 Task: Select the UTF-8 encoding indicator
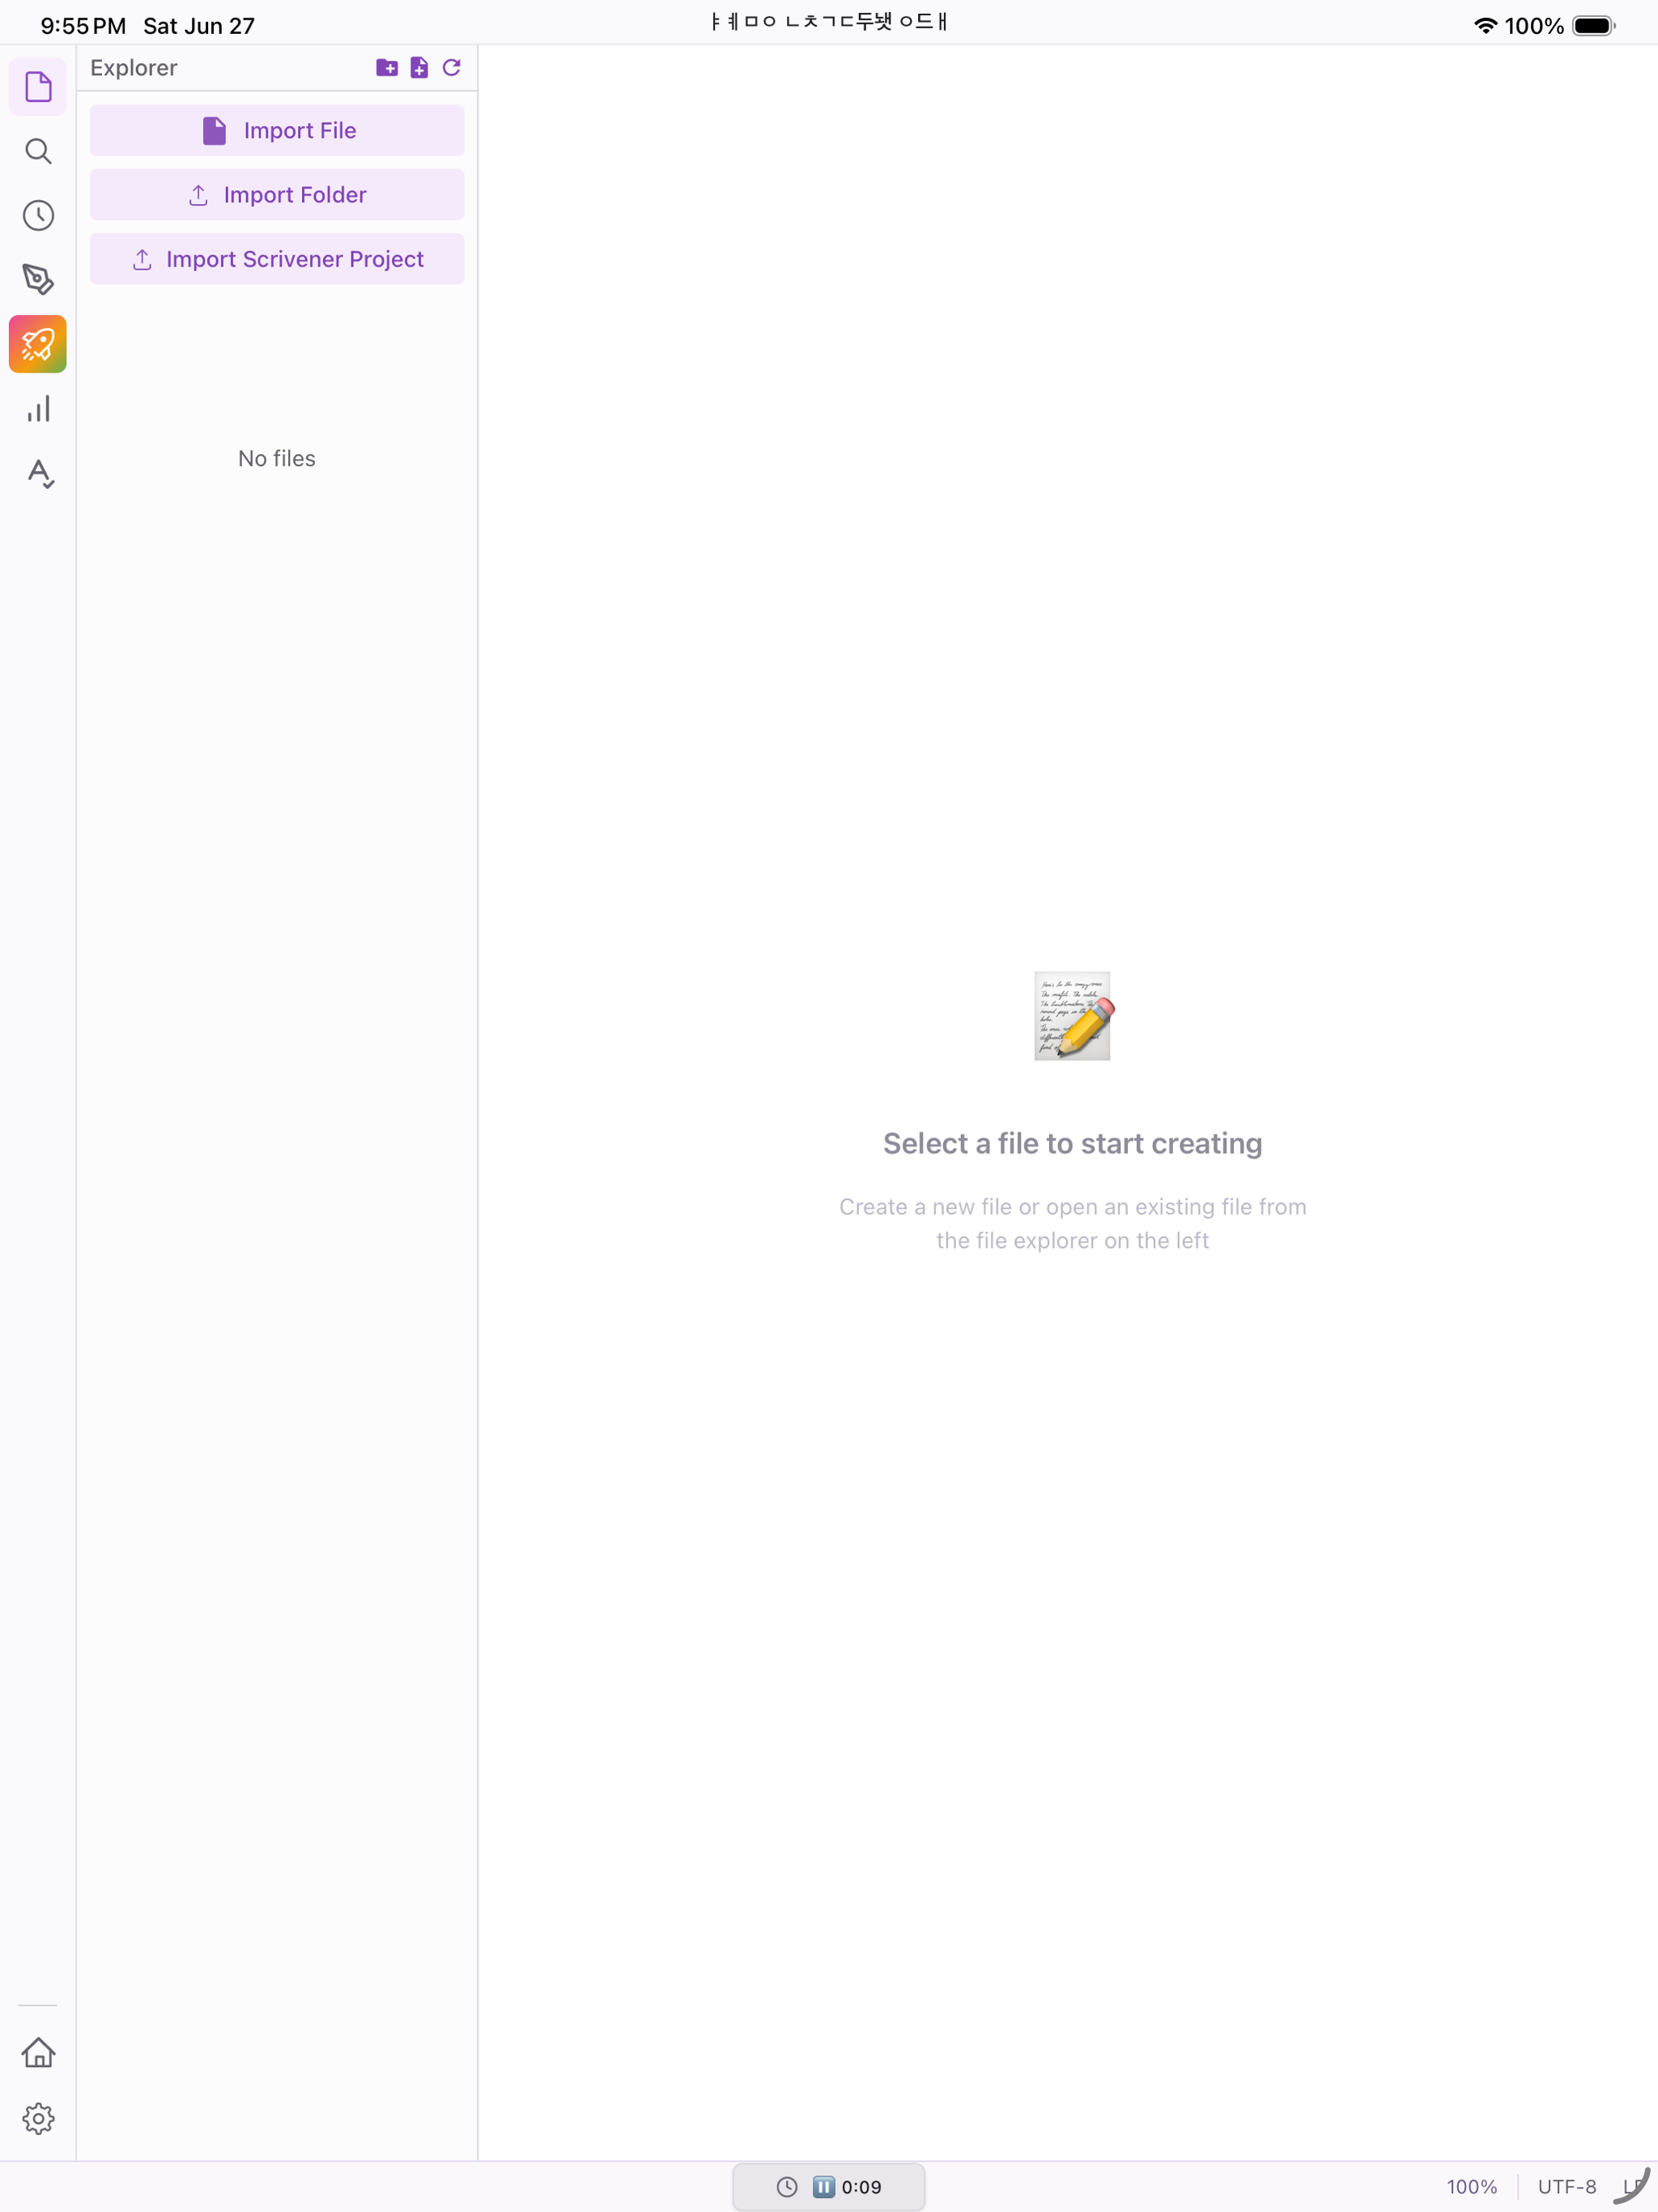coord(1566,2187)
